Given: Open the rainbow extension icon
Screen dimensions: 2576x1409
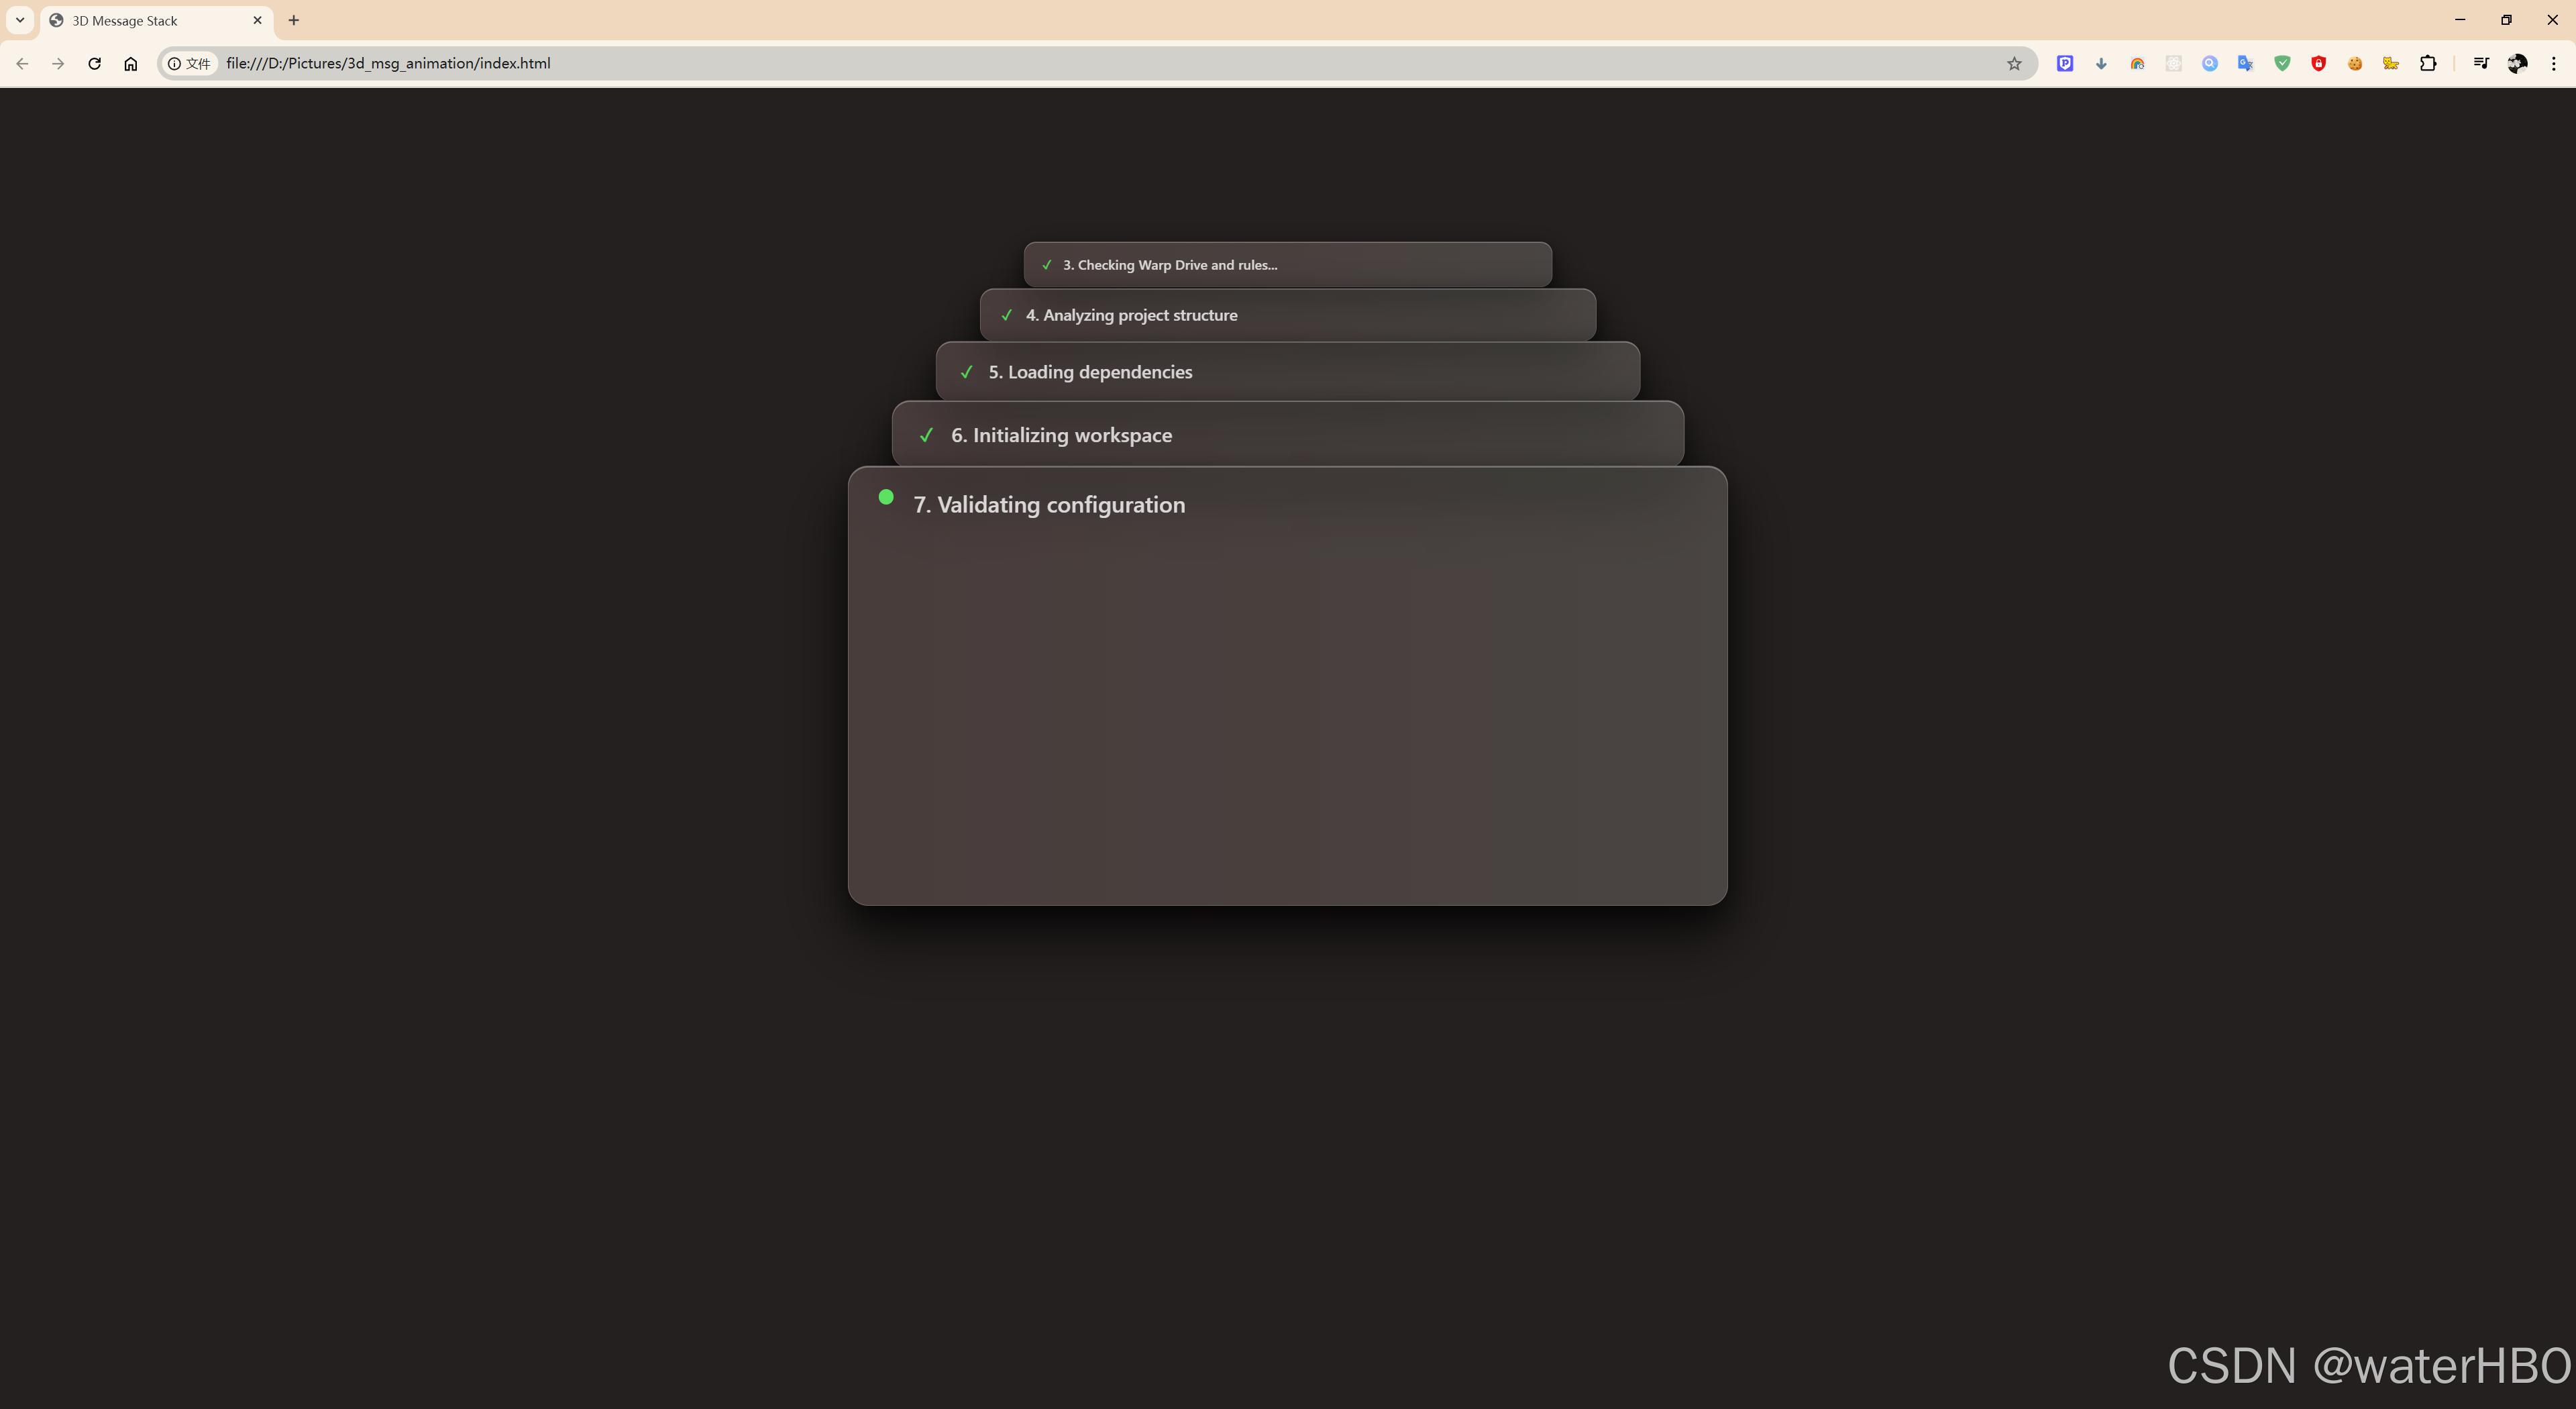Looking at the screenshot, I should coord(2137,63).
